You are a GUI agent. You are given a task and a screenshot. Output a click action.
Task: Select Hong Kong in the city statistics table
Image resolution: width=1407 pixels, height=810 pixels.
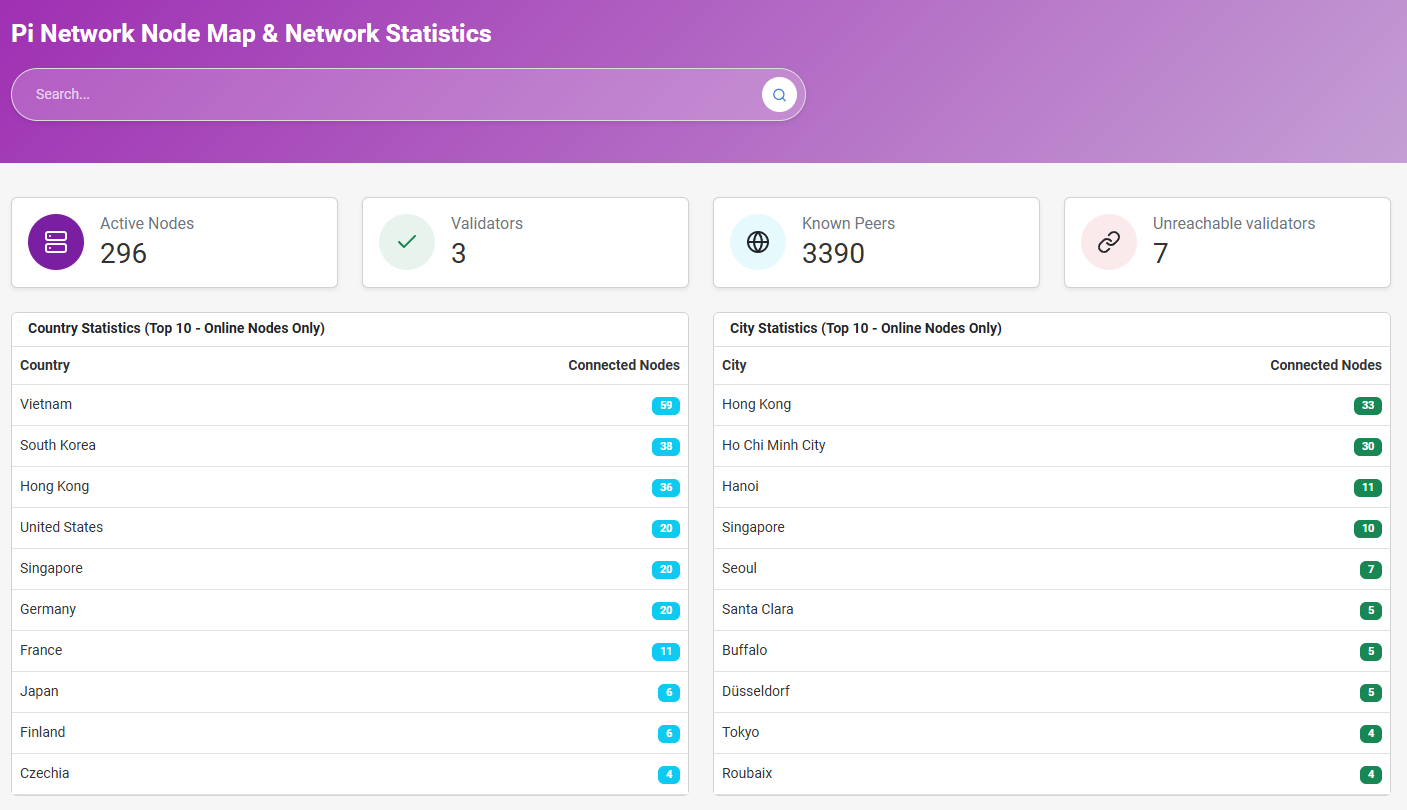coord(756,404)
